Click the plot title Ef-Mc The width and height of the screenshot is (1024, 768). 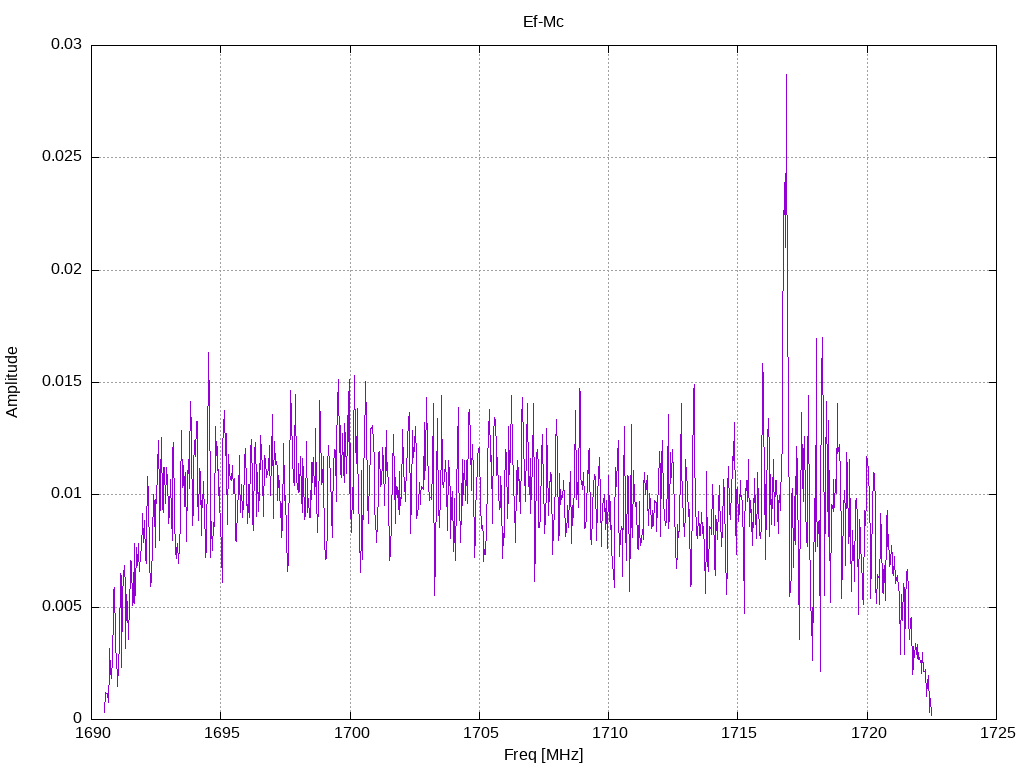(543, 22)
